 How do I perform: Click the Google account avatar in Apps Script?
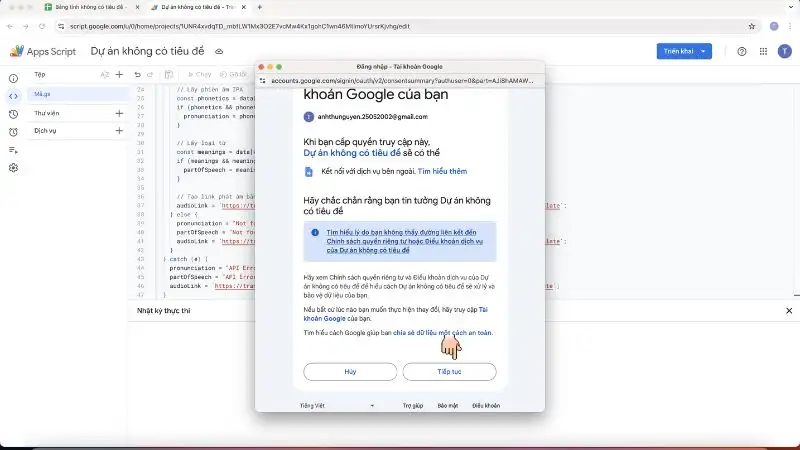[x=785, y=51]
